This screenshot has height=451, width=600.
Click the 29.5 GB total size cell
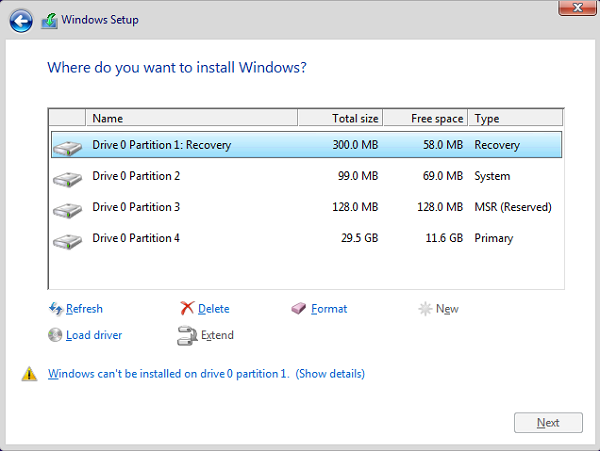pyautogui.click(x=360, y=238)
